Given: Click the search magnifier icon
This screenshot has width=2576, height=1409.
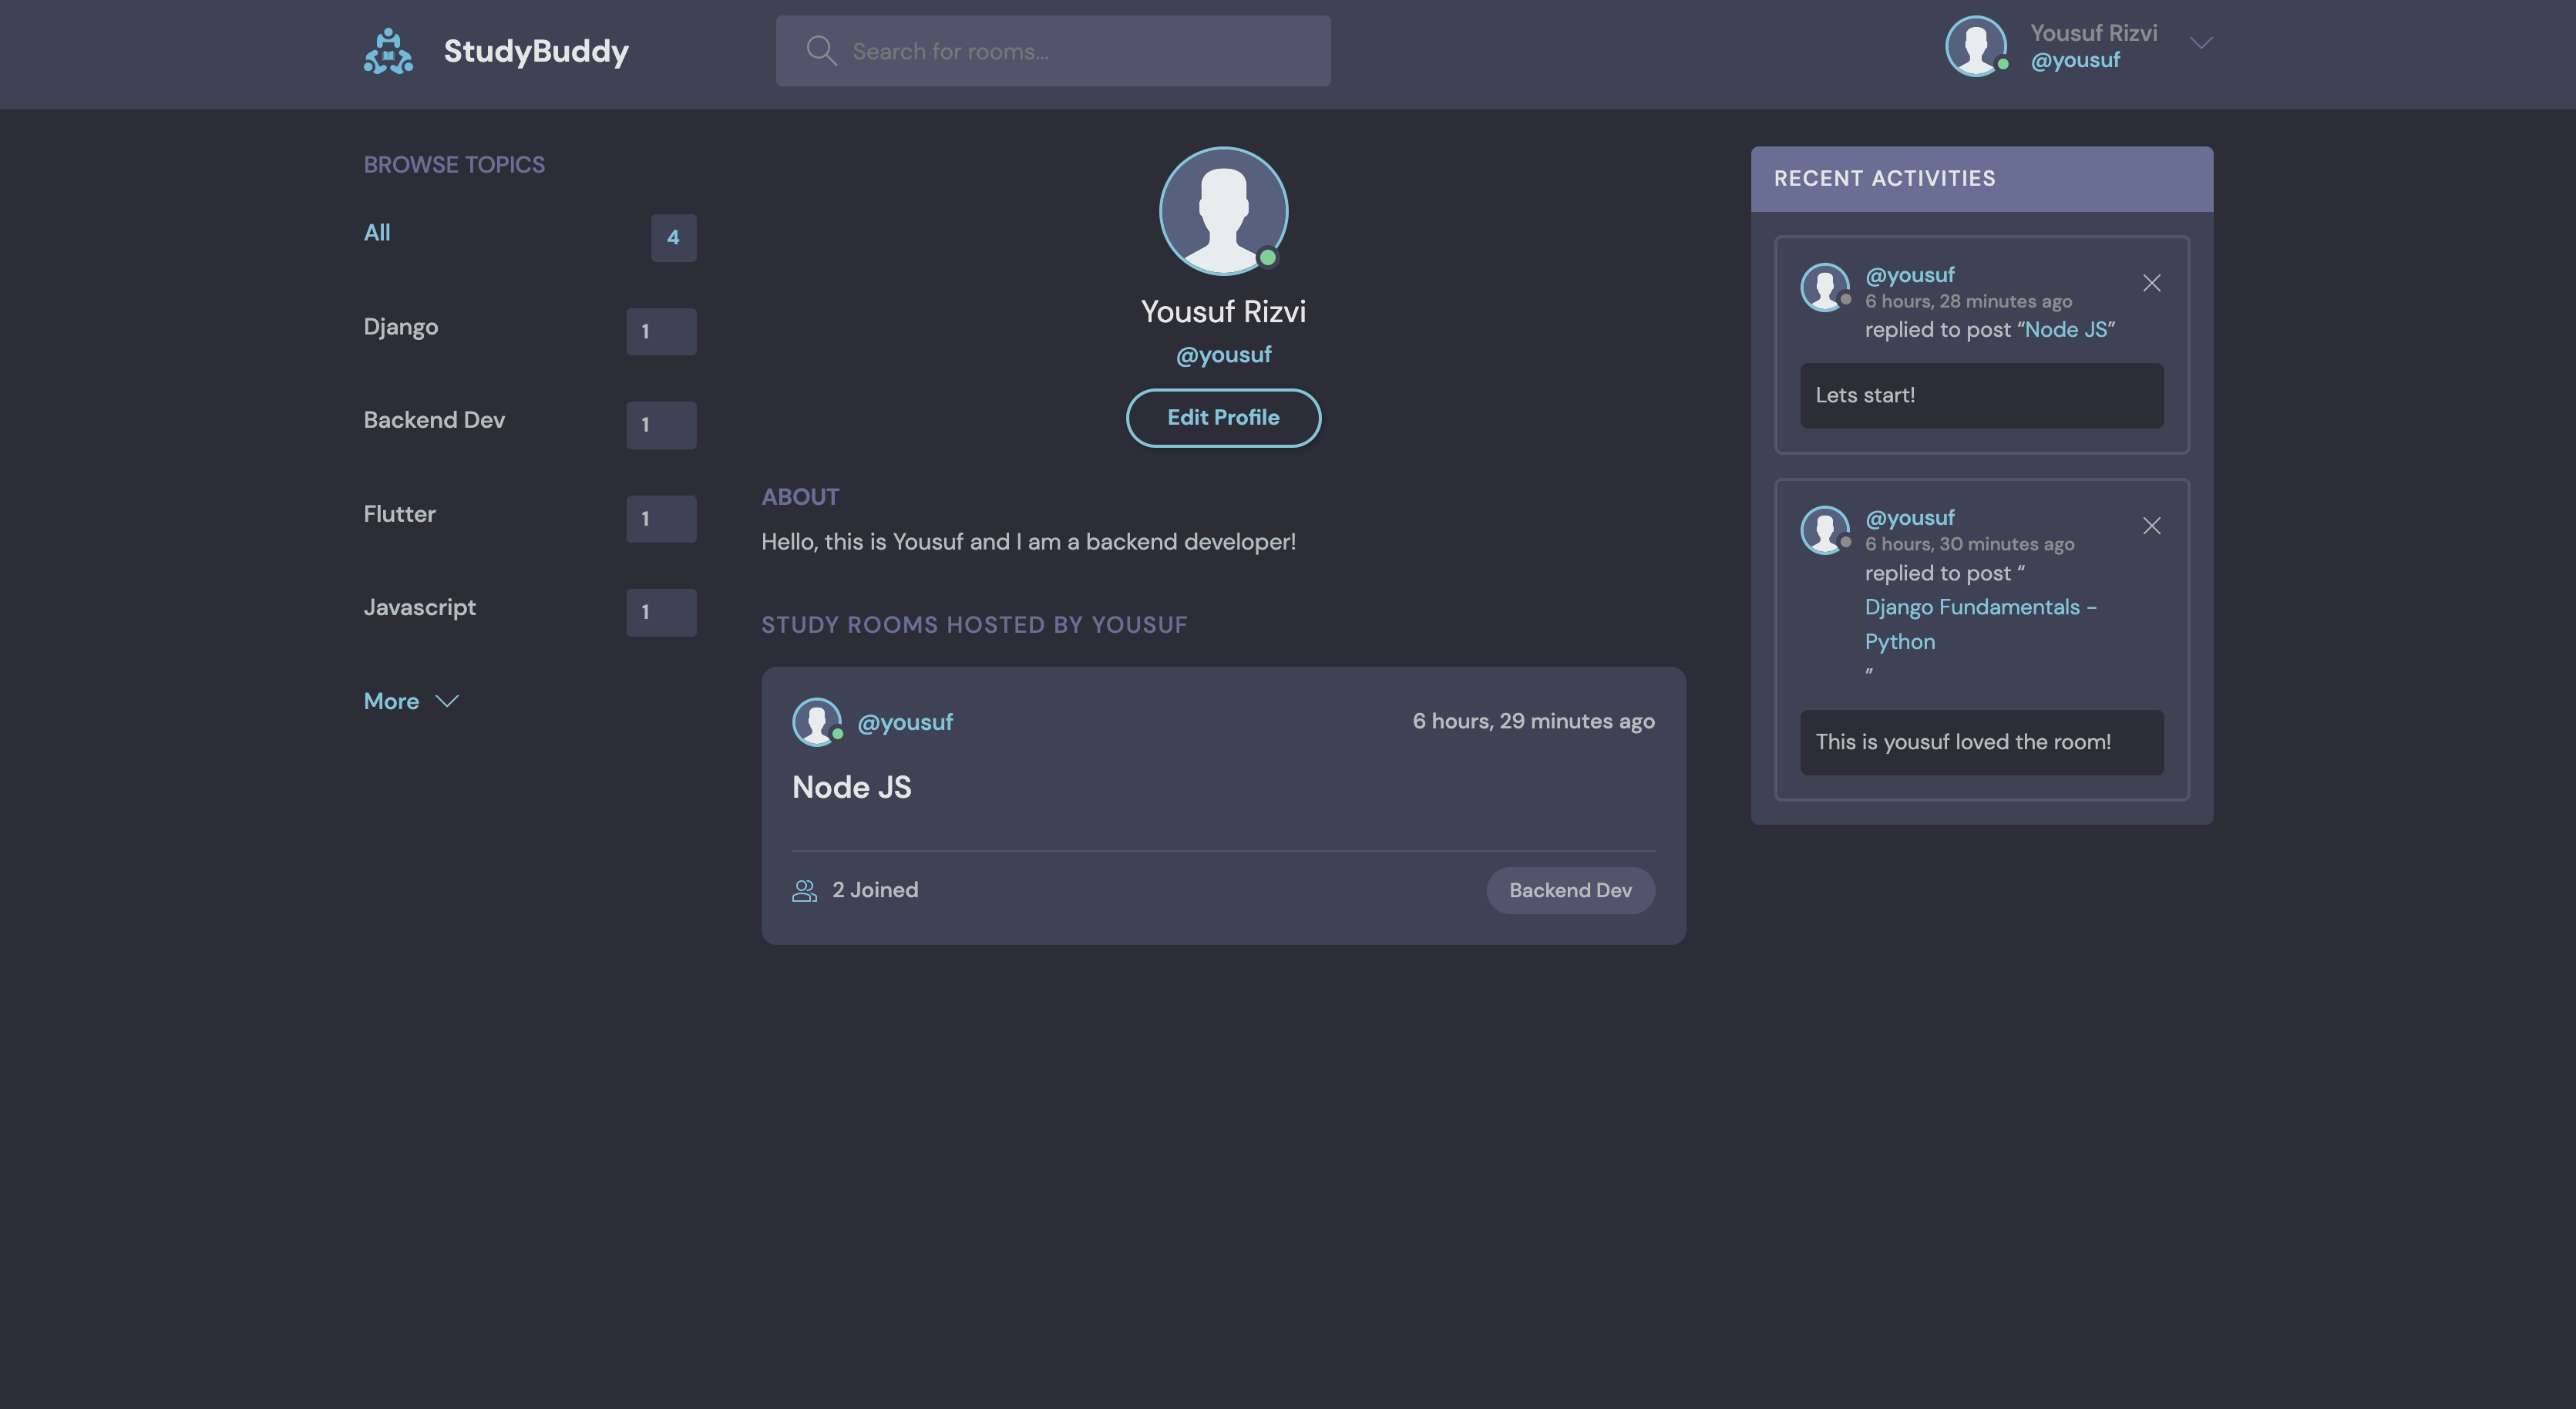Looking at the screenshot, I should tap(821, 51).
